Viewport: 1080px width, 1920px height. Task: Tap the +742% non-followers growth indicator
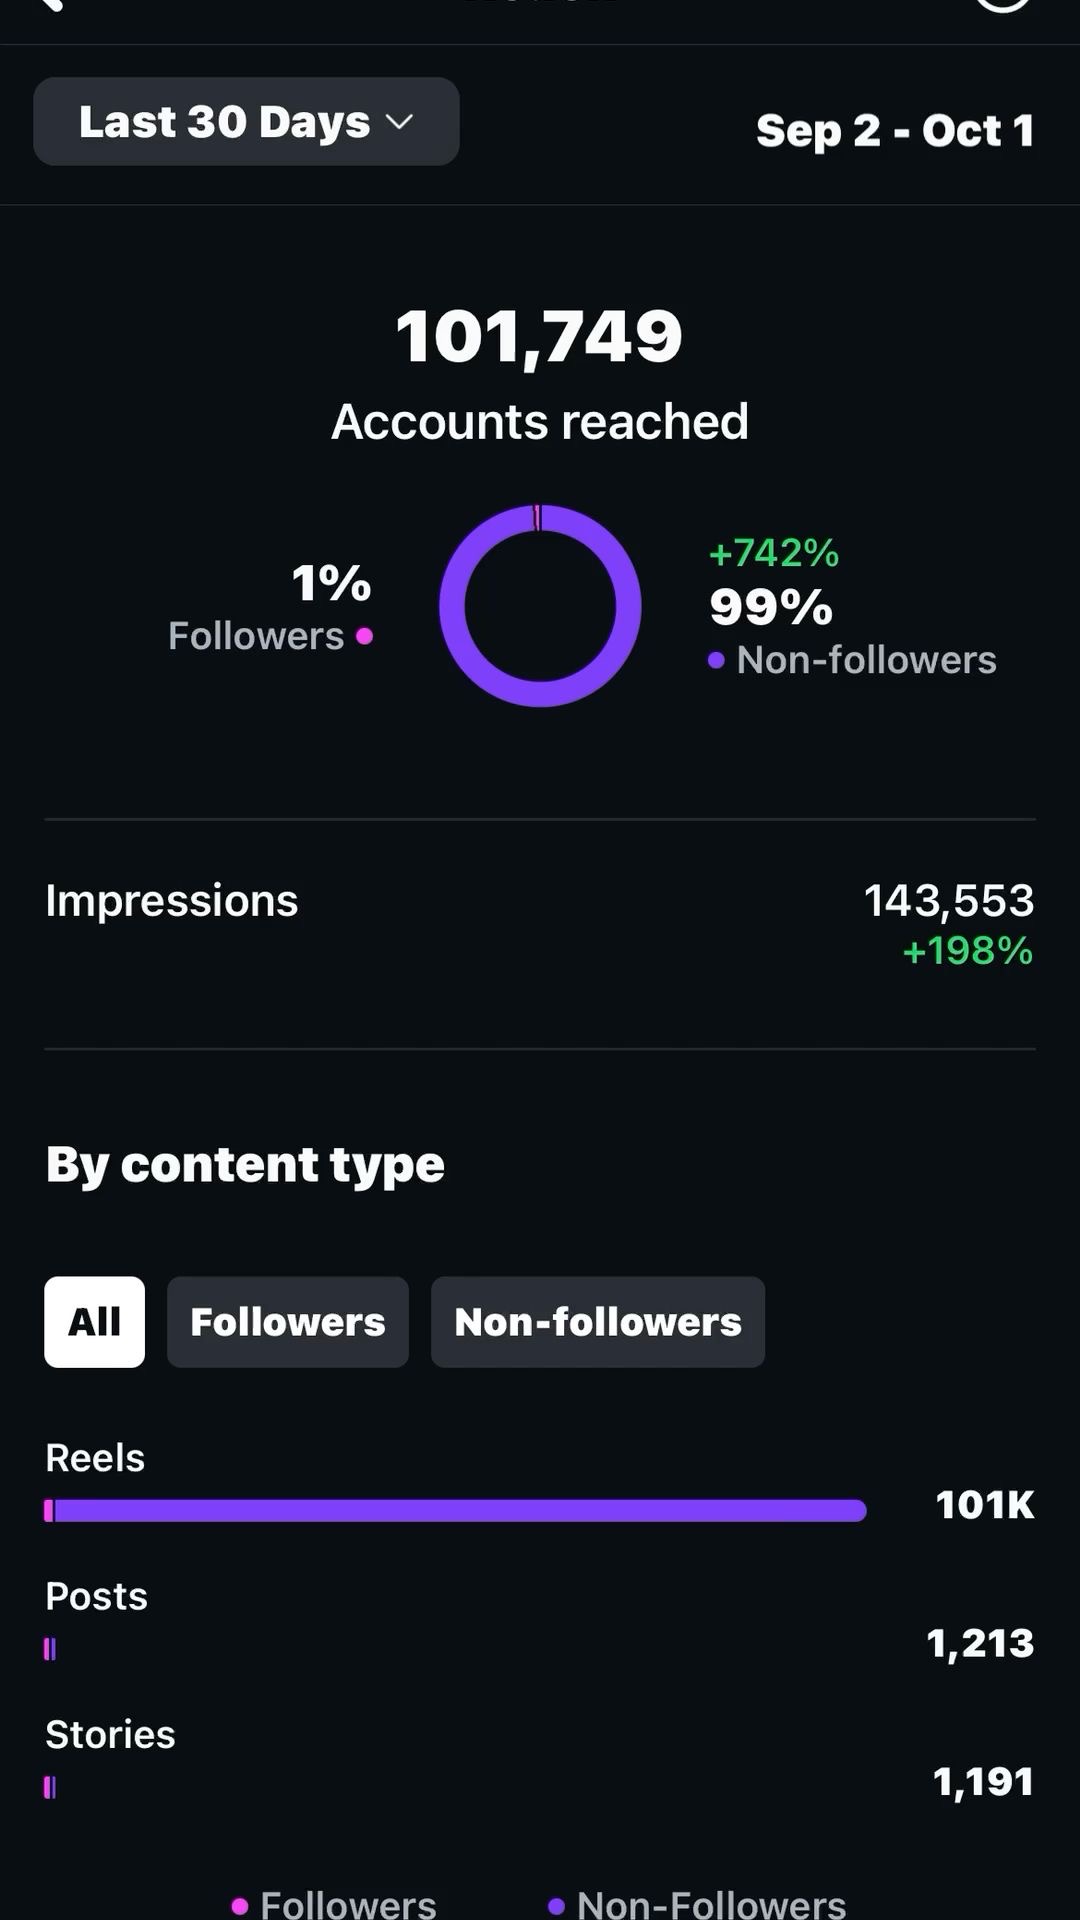tap(774, 553)
